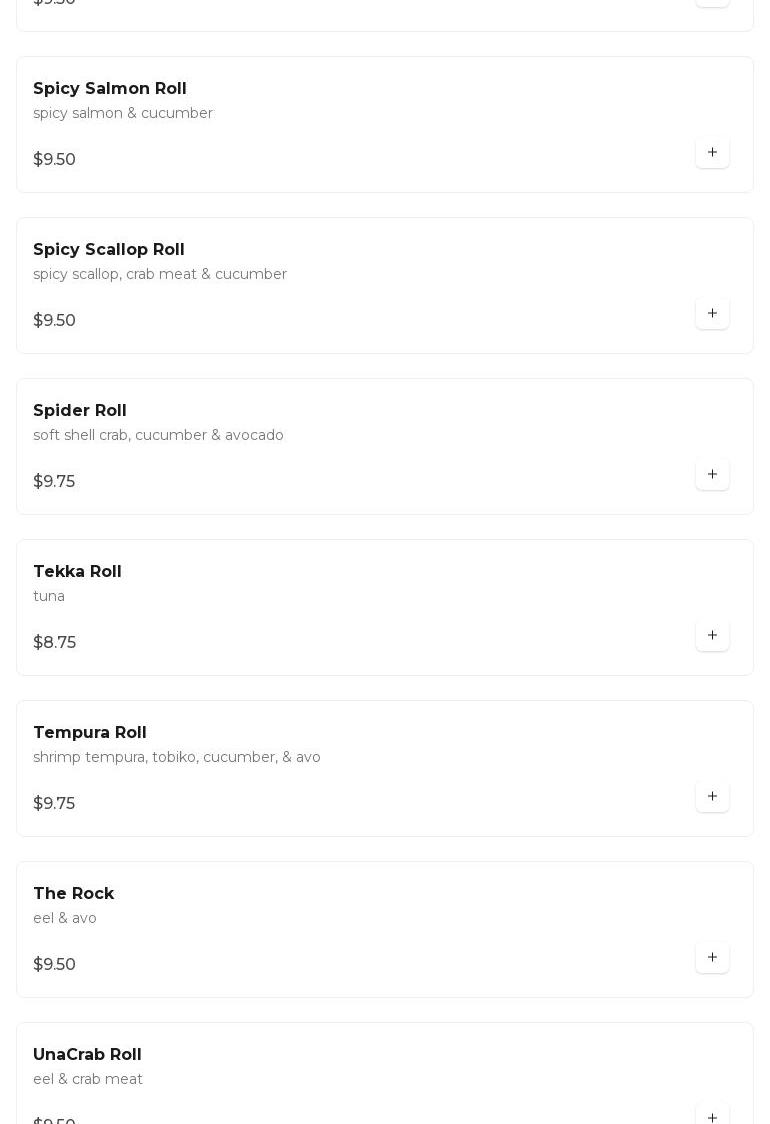Add Tekka Roll via its plus icon
Screen dimensions: 770x1124
pyautogui.click(x=712, y=636)
